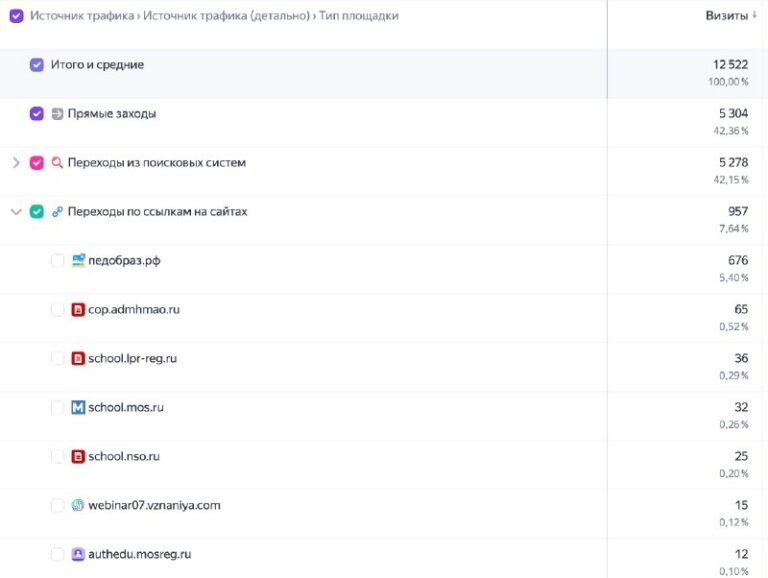The image size is (768, 578).
Task: Click the 12 visits value for authedu.mosreg.ru
Action: click(741, 554)
